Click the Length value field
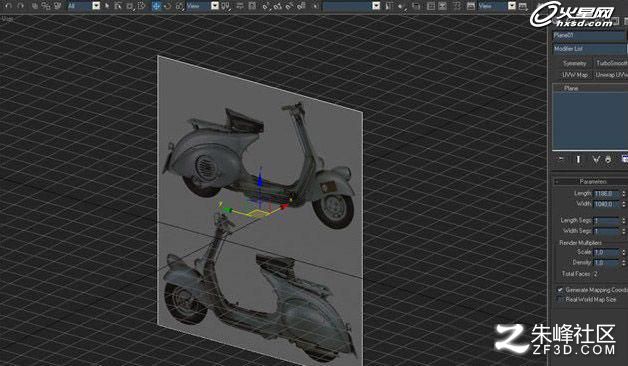The image size is (628, 366). [606, 193]
